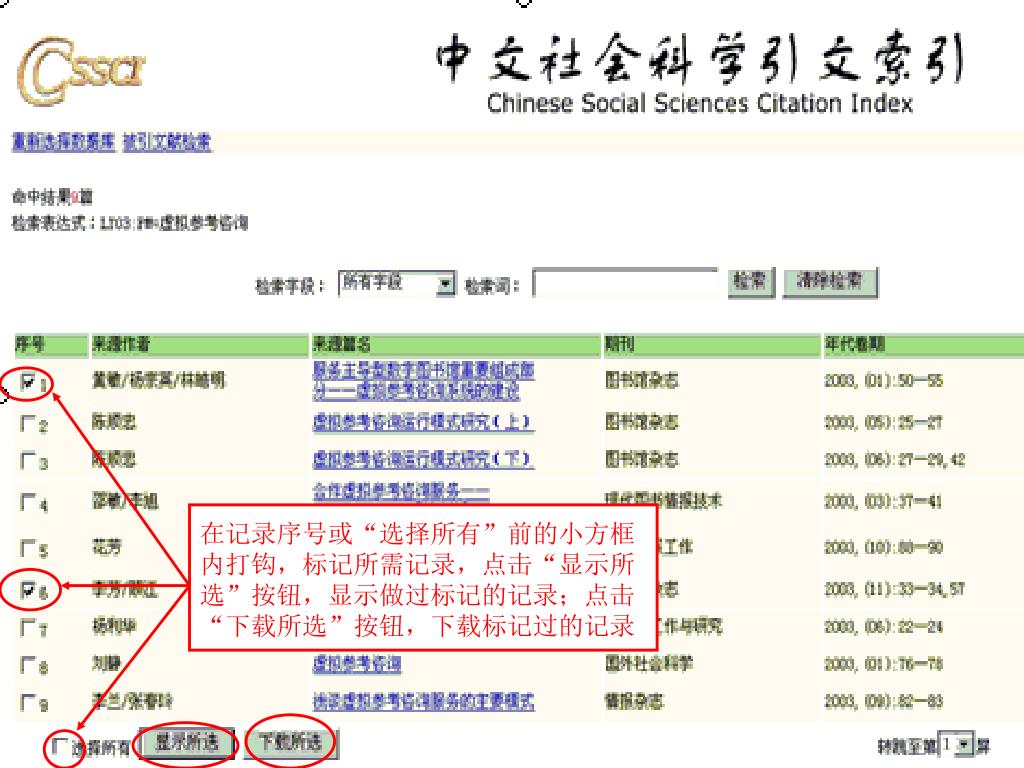Open the 转跳至第 page number dropdown
Viewport: 1024px width, 768px height.
coord(956,744)
